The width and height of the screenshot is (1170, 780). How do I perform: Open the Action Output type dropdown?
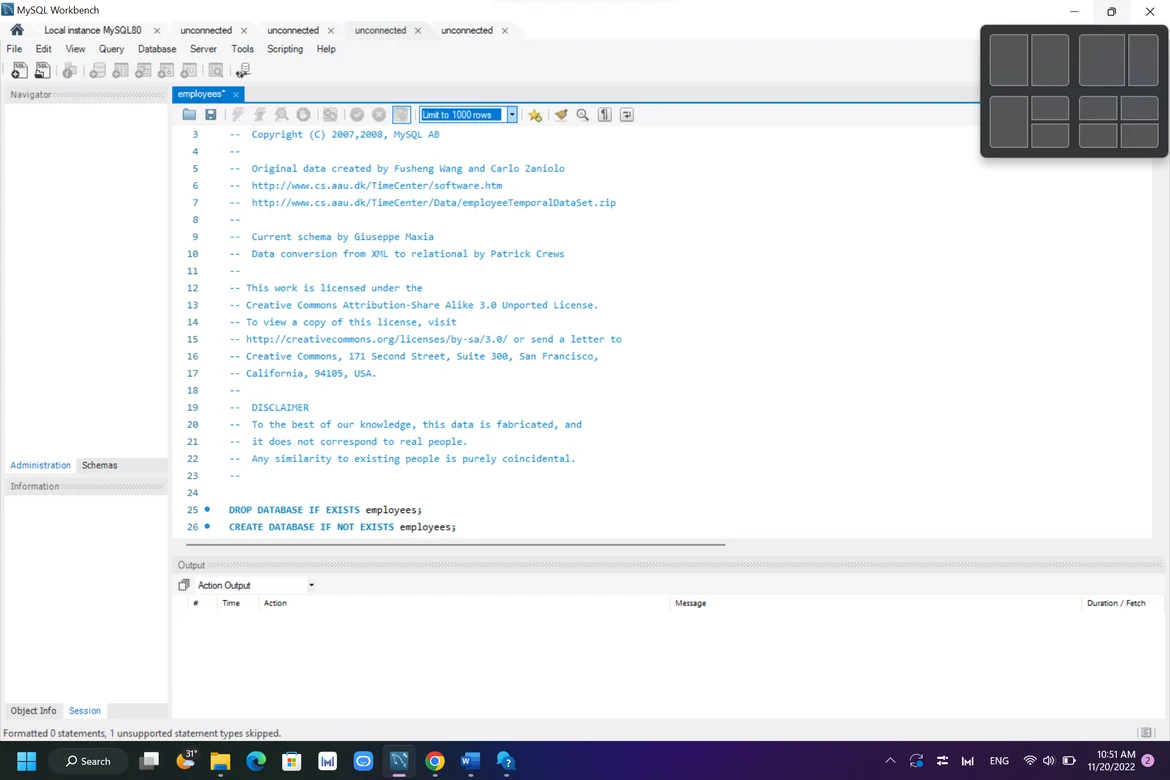pyautogui.click(x=311, y=585)
